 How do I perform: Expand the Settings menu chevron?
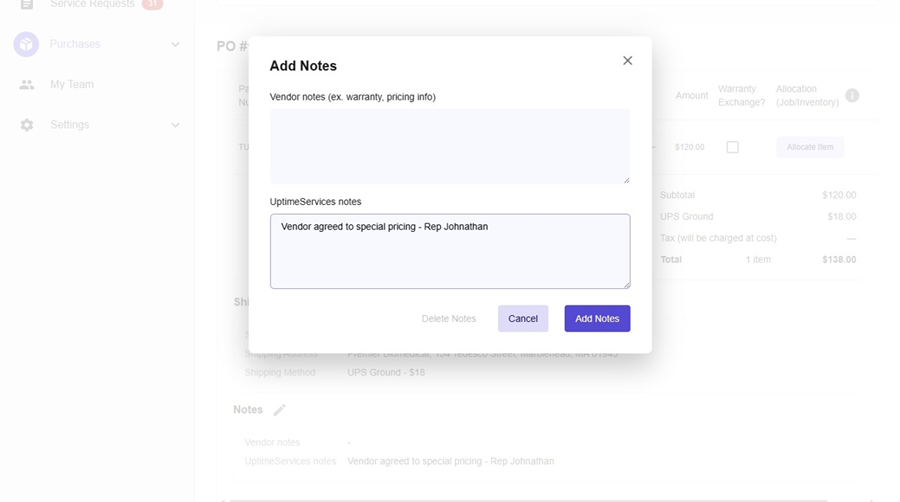[175, 125]
